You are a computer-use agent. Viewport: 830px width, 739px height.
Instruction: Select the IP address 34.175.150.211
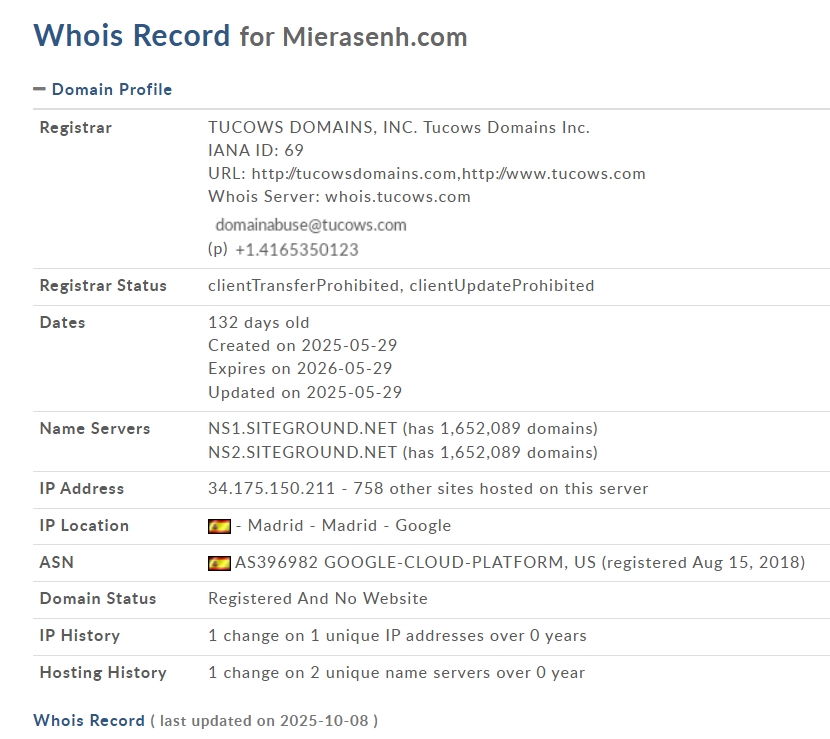pos(270,489)
